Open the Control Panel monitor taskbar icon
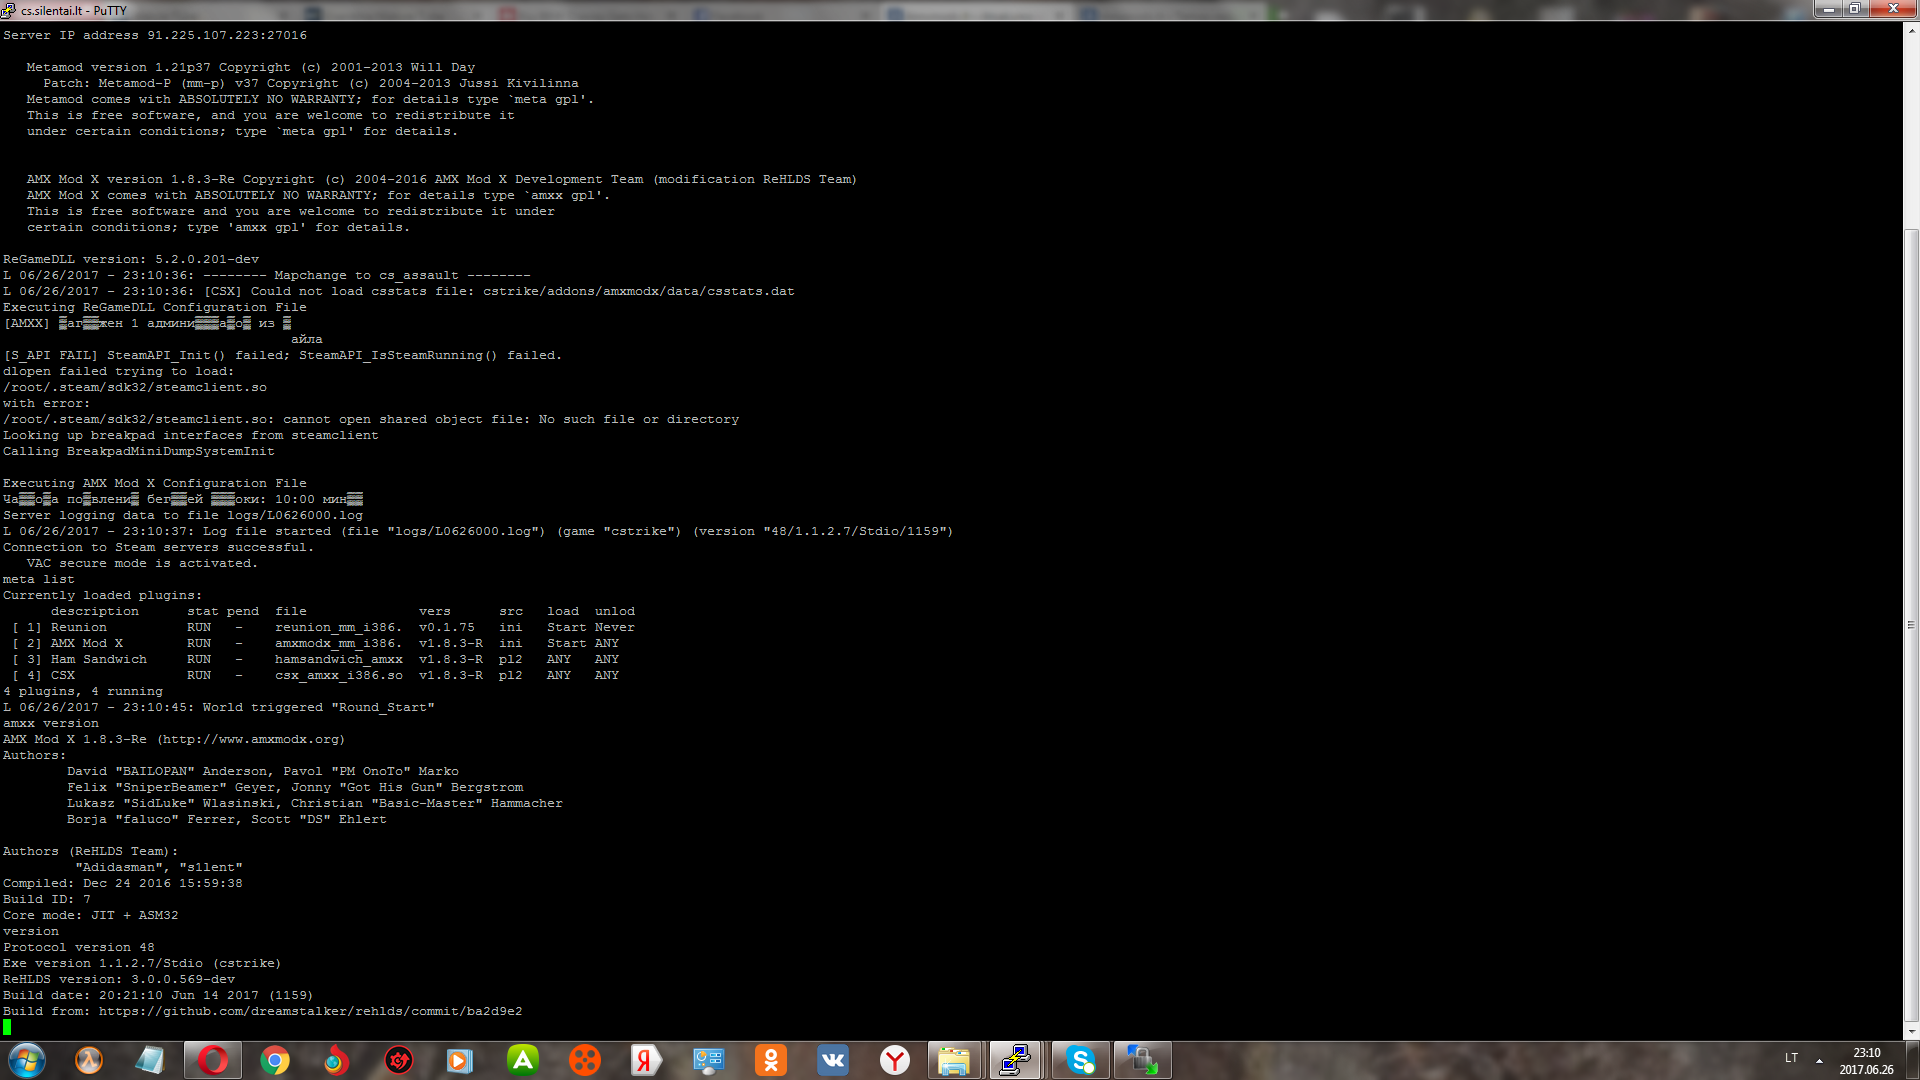The width and height of the screenshot is (1920, 1080). pyautogui.click(x=708, y=1060)
